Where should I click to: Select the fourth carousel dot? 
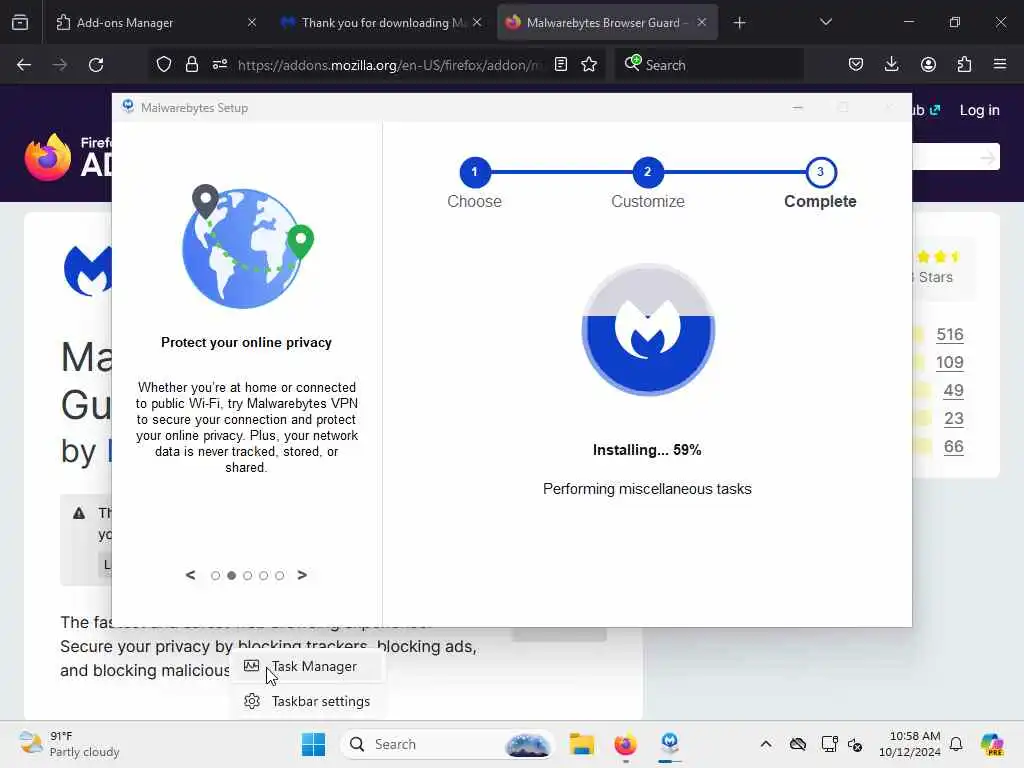pos(264,576)
